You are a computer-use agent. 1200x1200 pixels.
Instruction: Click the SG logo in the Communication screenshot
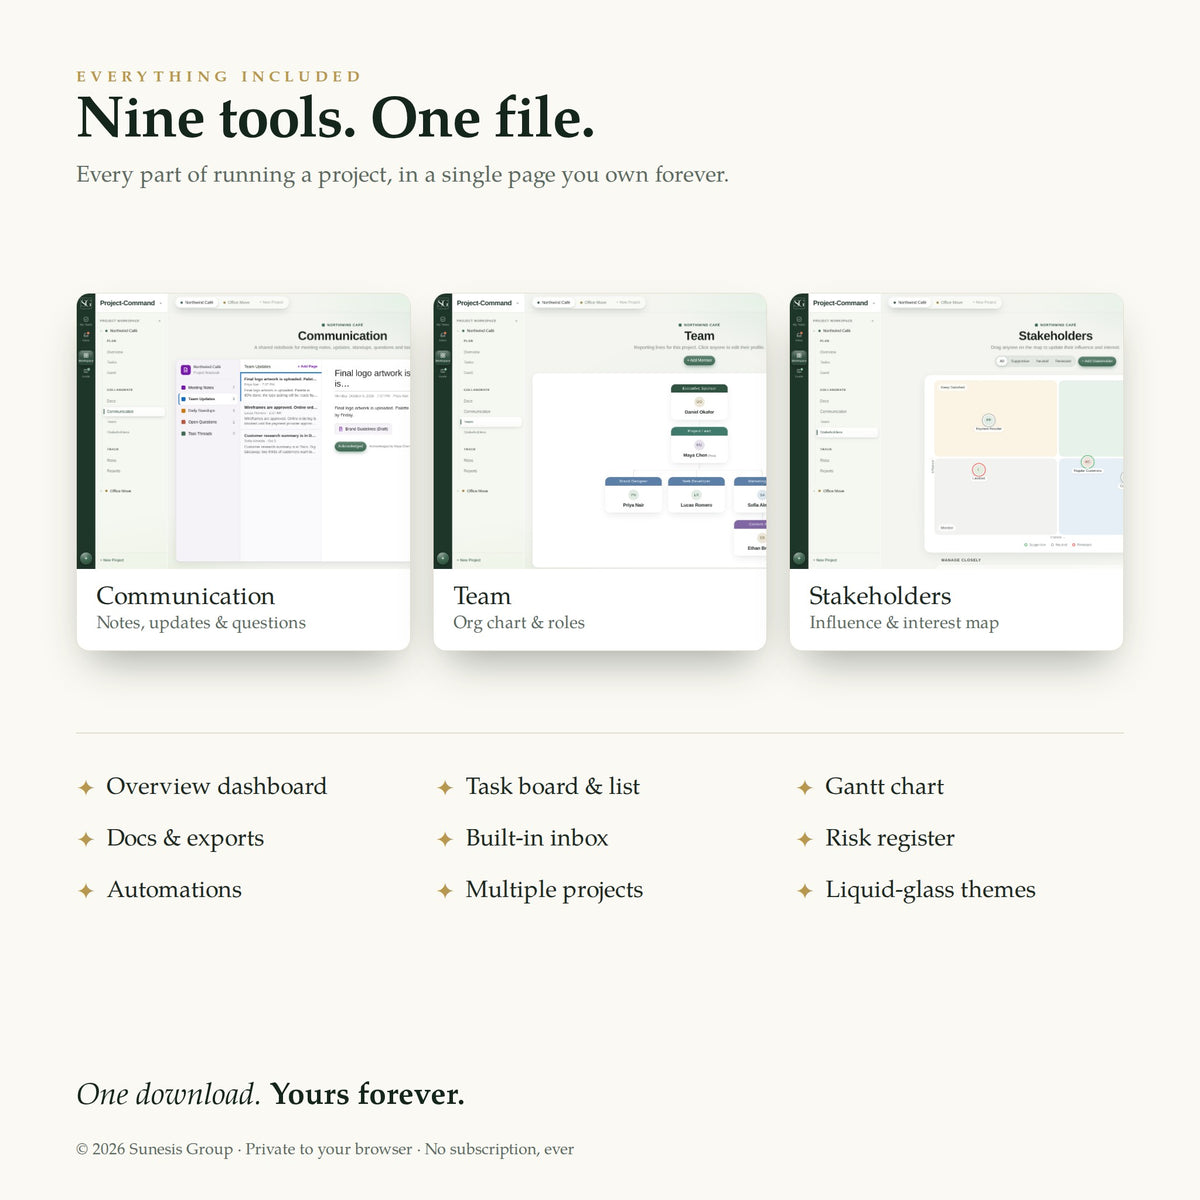tap(86, 303)
